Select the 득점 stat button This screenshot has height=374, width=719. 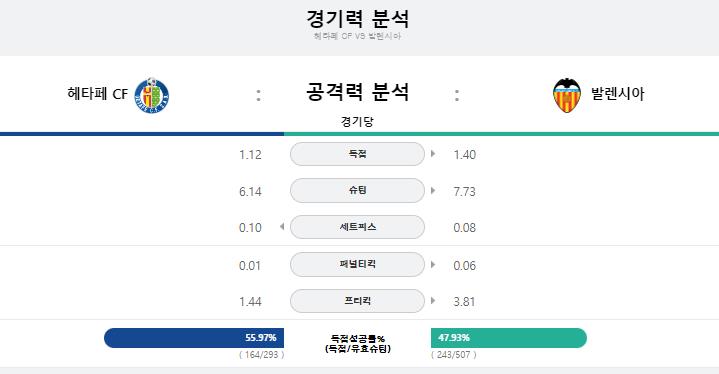point(357,154)
